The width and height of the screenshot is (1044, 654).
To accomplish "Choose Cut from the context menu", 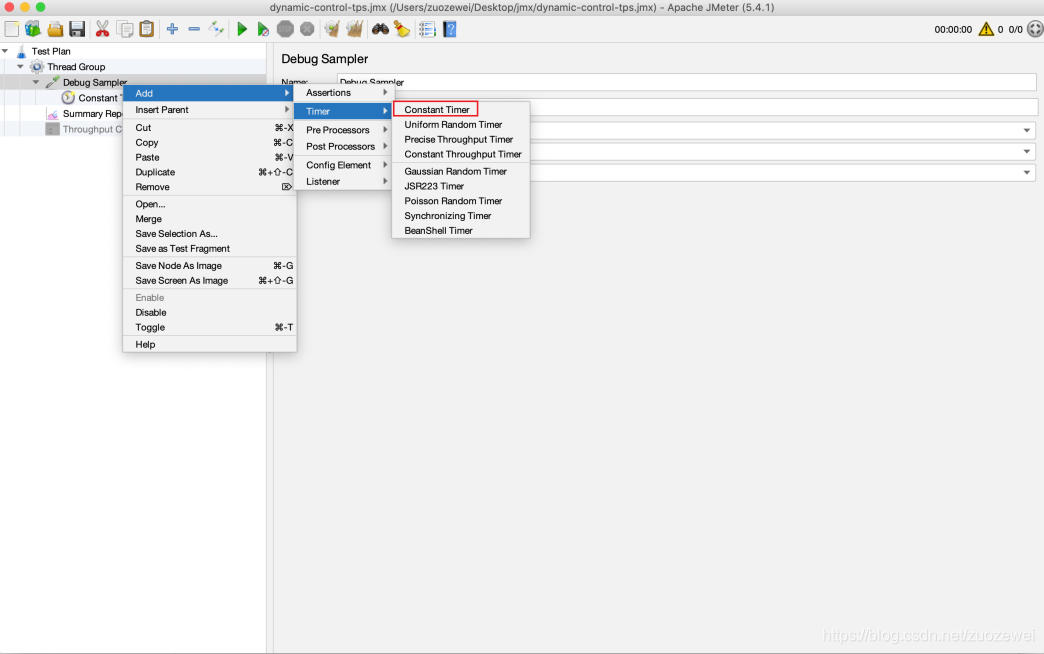I will [209, 128].
